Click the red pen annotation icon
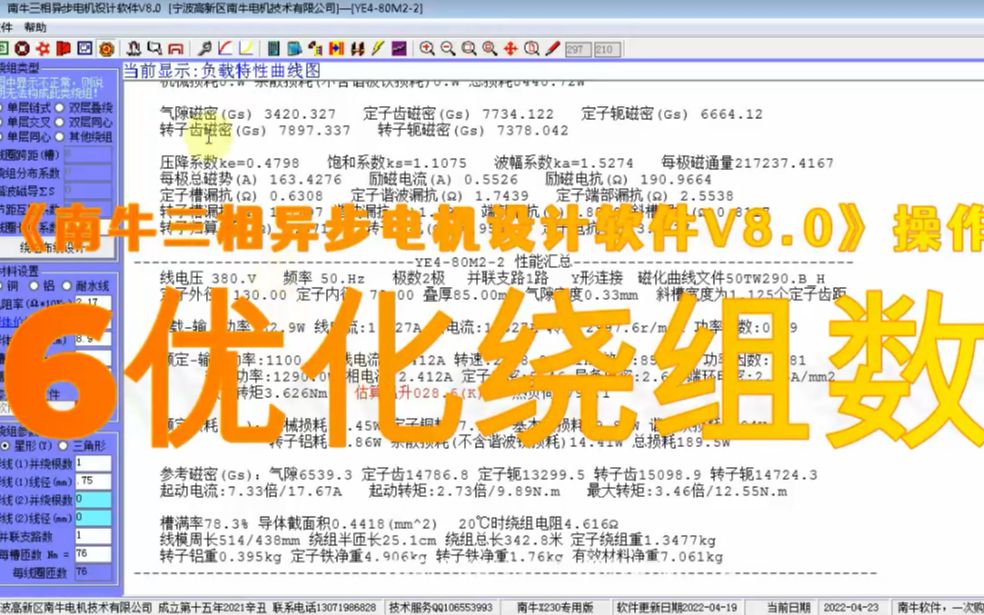The width and height of the screenshot is (984, 615). [550, 48]
